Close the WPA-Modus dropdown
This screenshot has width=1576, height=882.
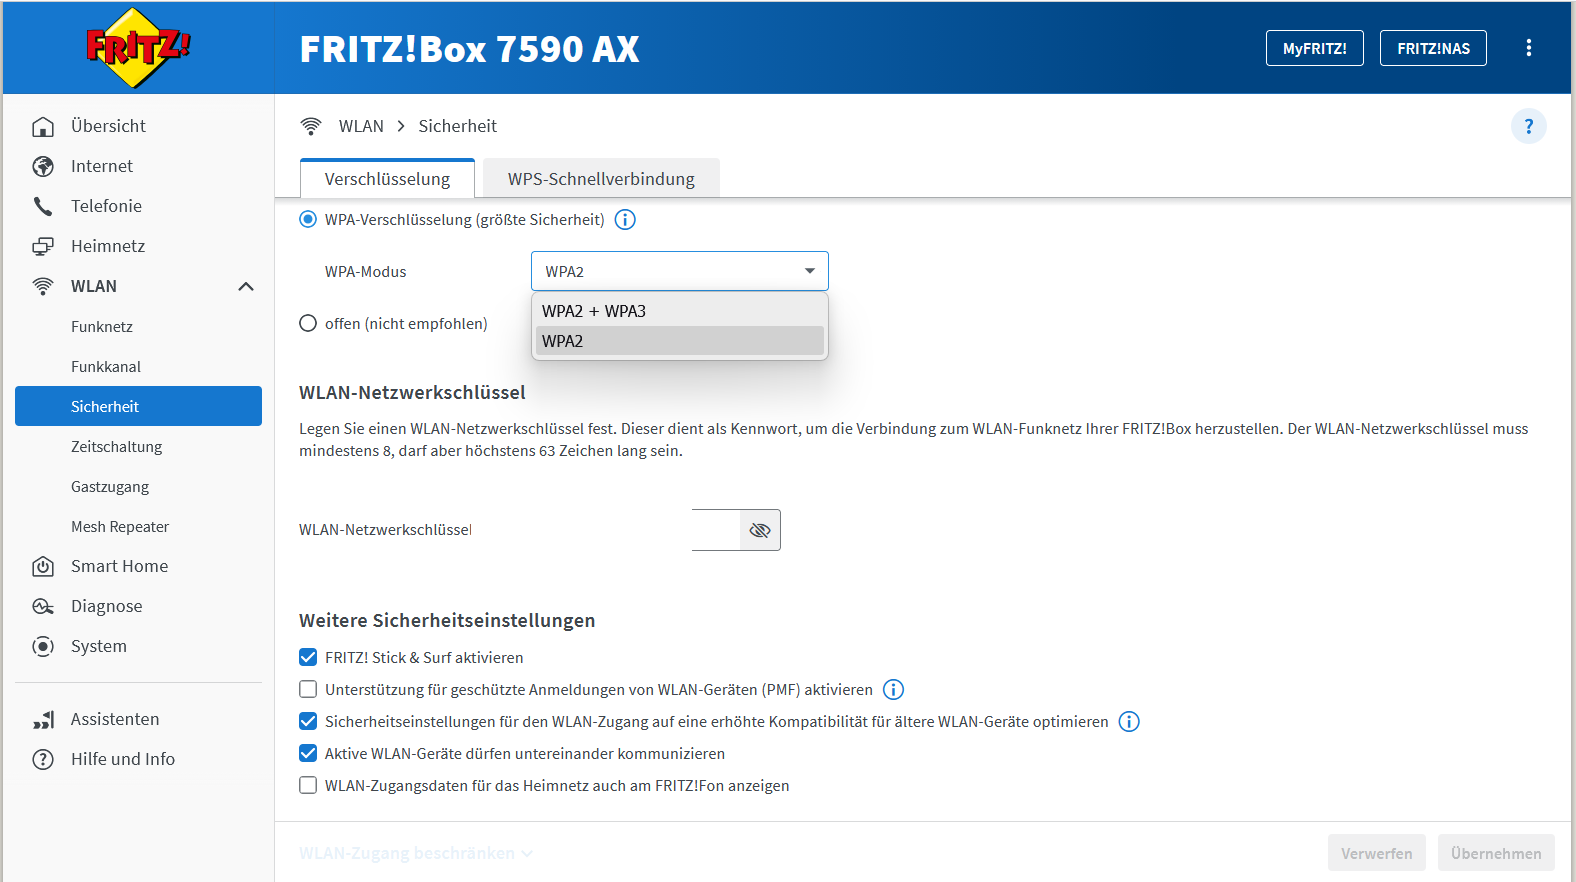click(680, 271)
